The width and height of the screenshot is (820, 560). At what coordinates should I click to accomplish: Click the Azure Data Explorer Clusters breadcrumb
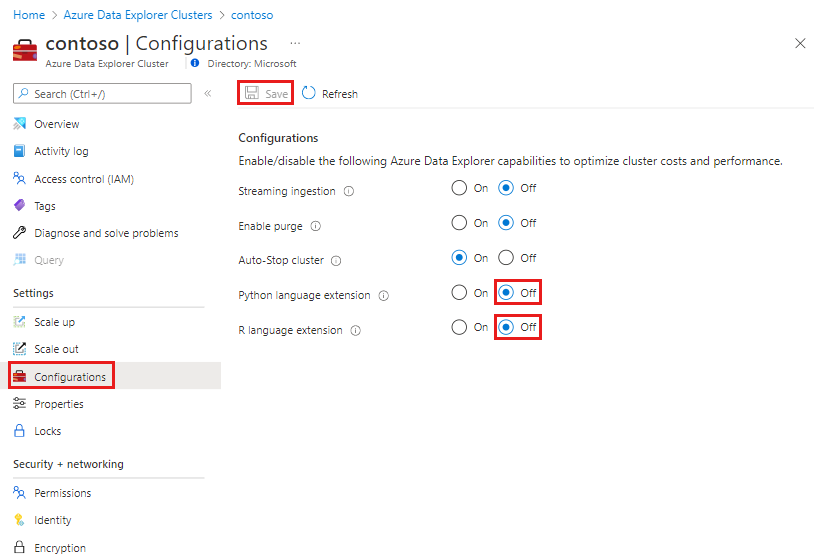point(138,15)
